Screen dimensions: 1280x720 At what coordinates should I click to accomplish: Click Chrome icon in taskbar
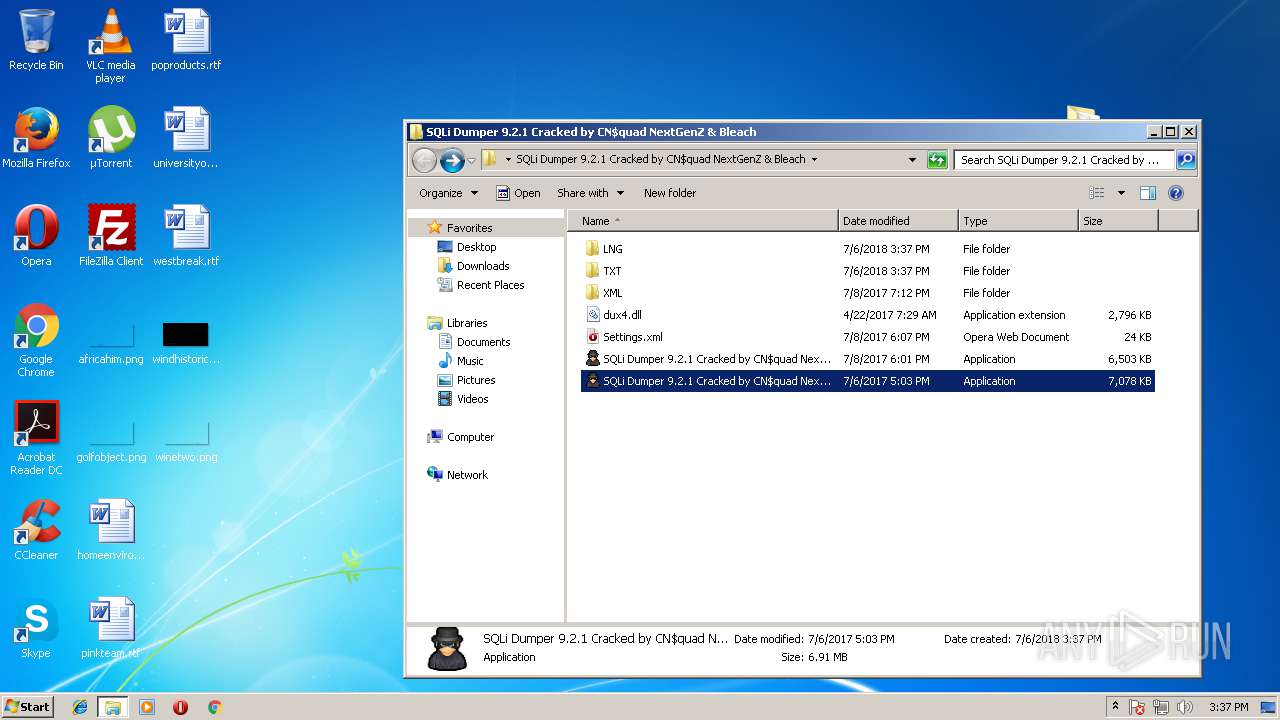pyautogui.click(x=214, y=707)
